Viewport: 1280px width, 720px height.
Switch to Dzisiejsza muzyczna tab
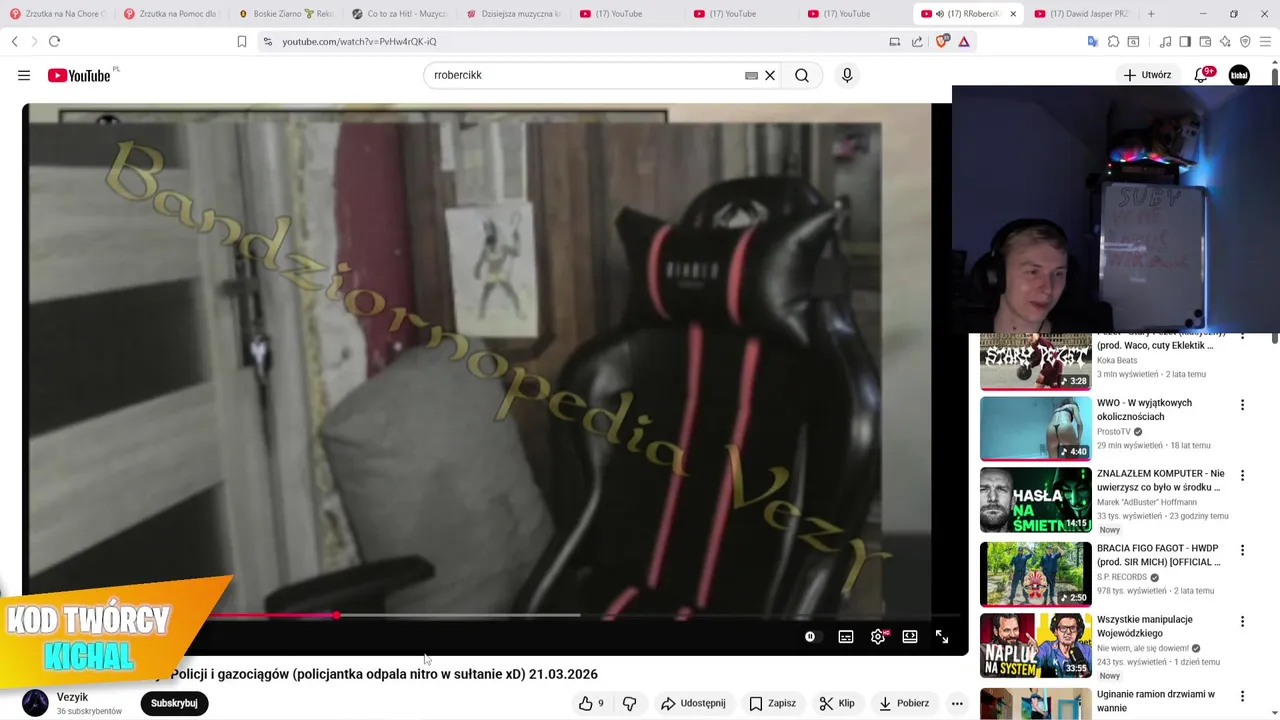point(513,14)
